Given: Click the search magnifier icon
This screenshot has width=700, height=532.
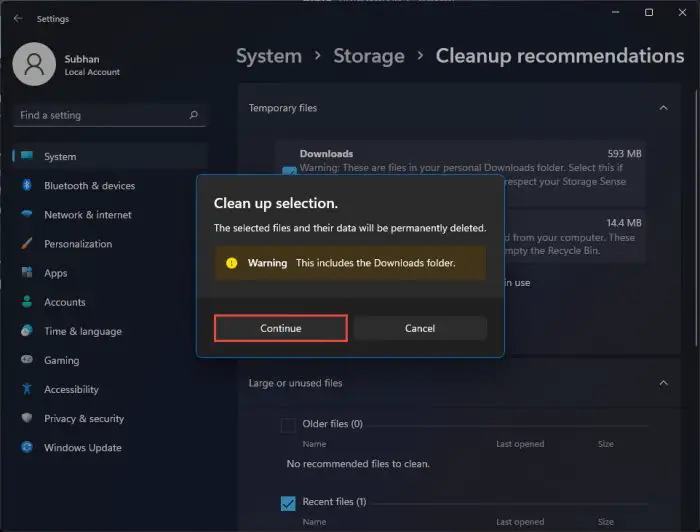Looking at the screenshot, I should coord(193,115).
